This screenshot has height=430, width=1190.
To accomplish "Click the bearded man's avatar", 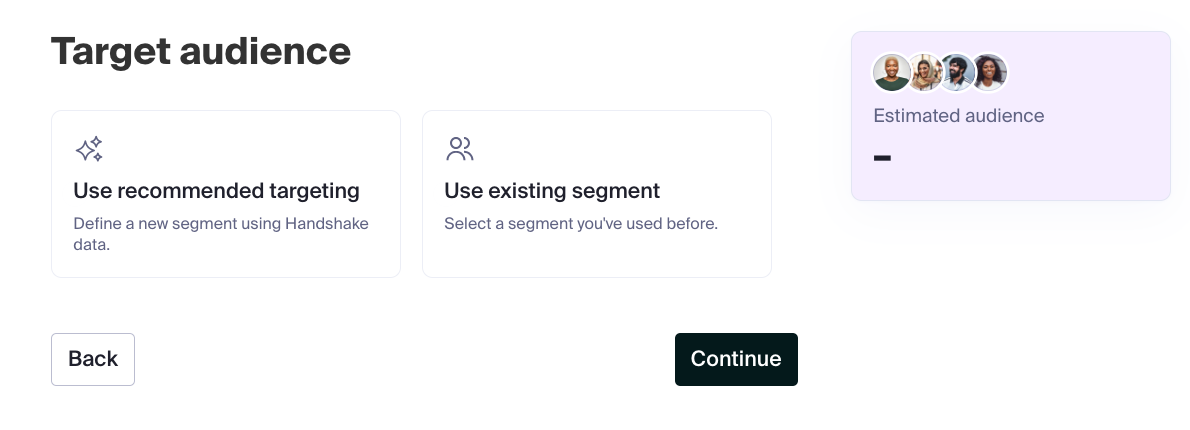I will point(957,72).
